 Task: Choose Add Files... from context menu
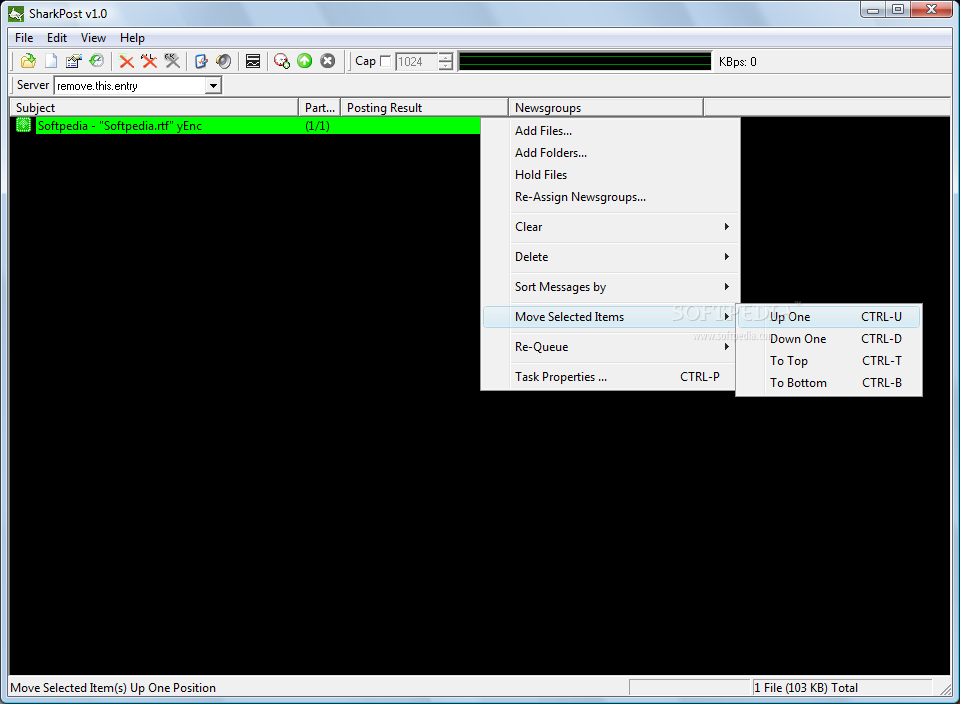pyautogui.click(x=610, y=131)
